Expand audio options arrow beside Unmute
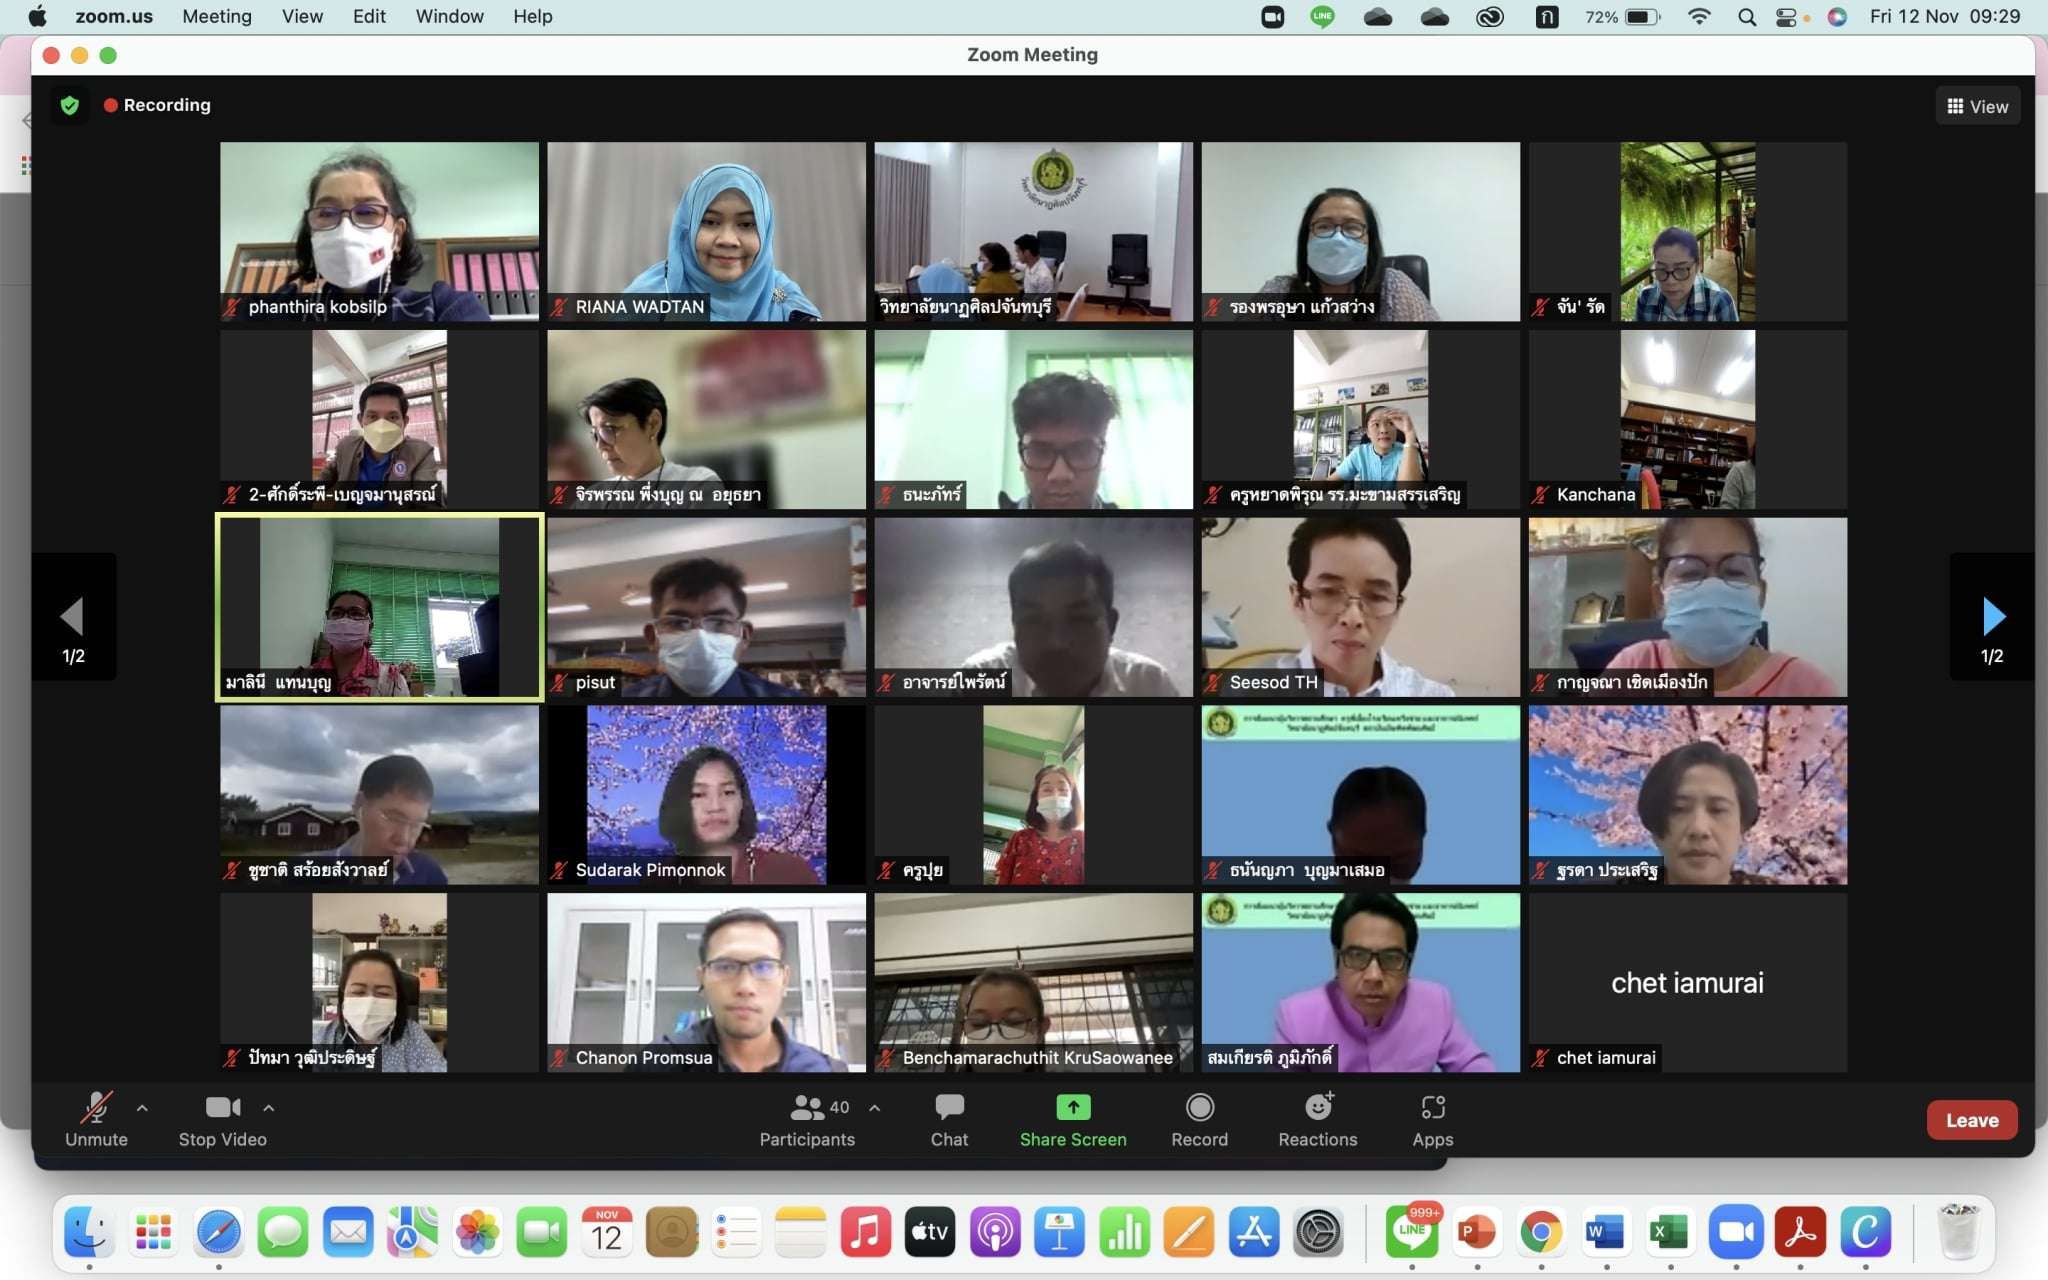Viewport: 2048px width, 1280px height. coord(142,1108)
